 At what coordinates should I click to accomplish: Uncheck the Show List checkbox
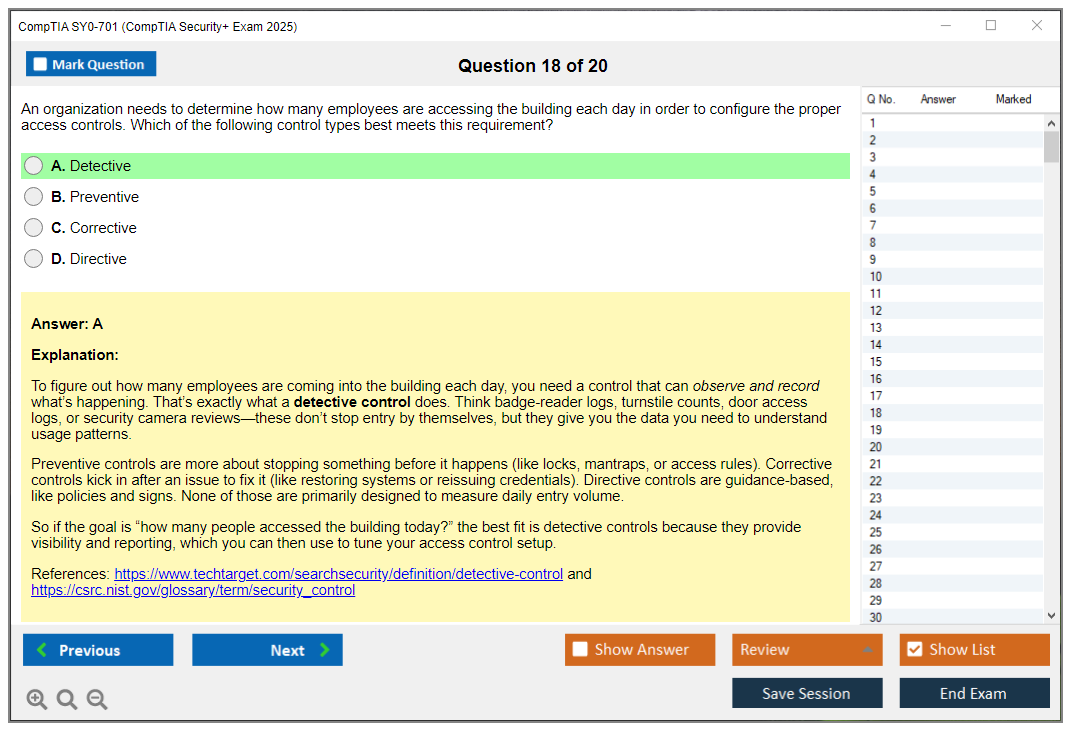pos(914,649)
